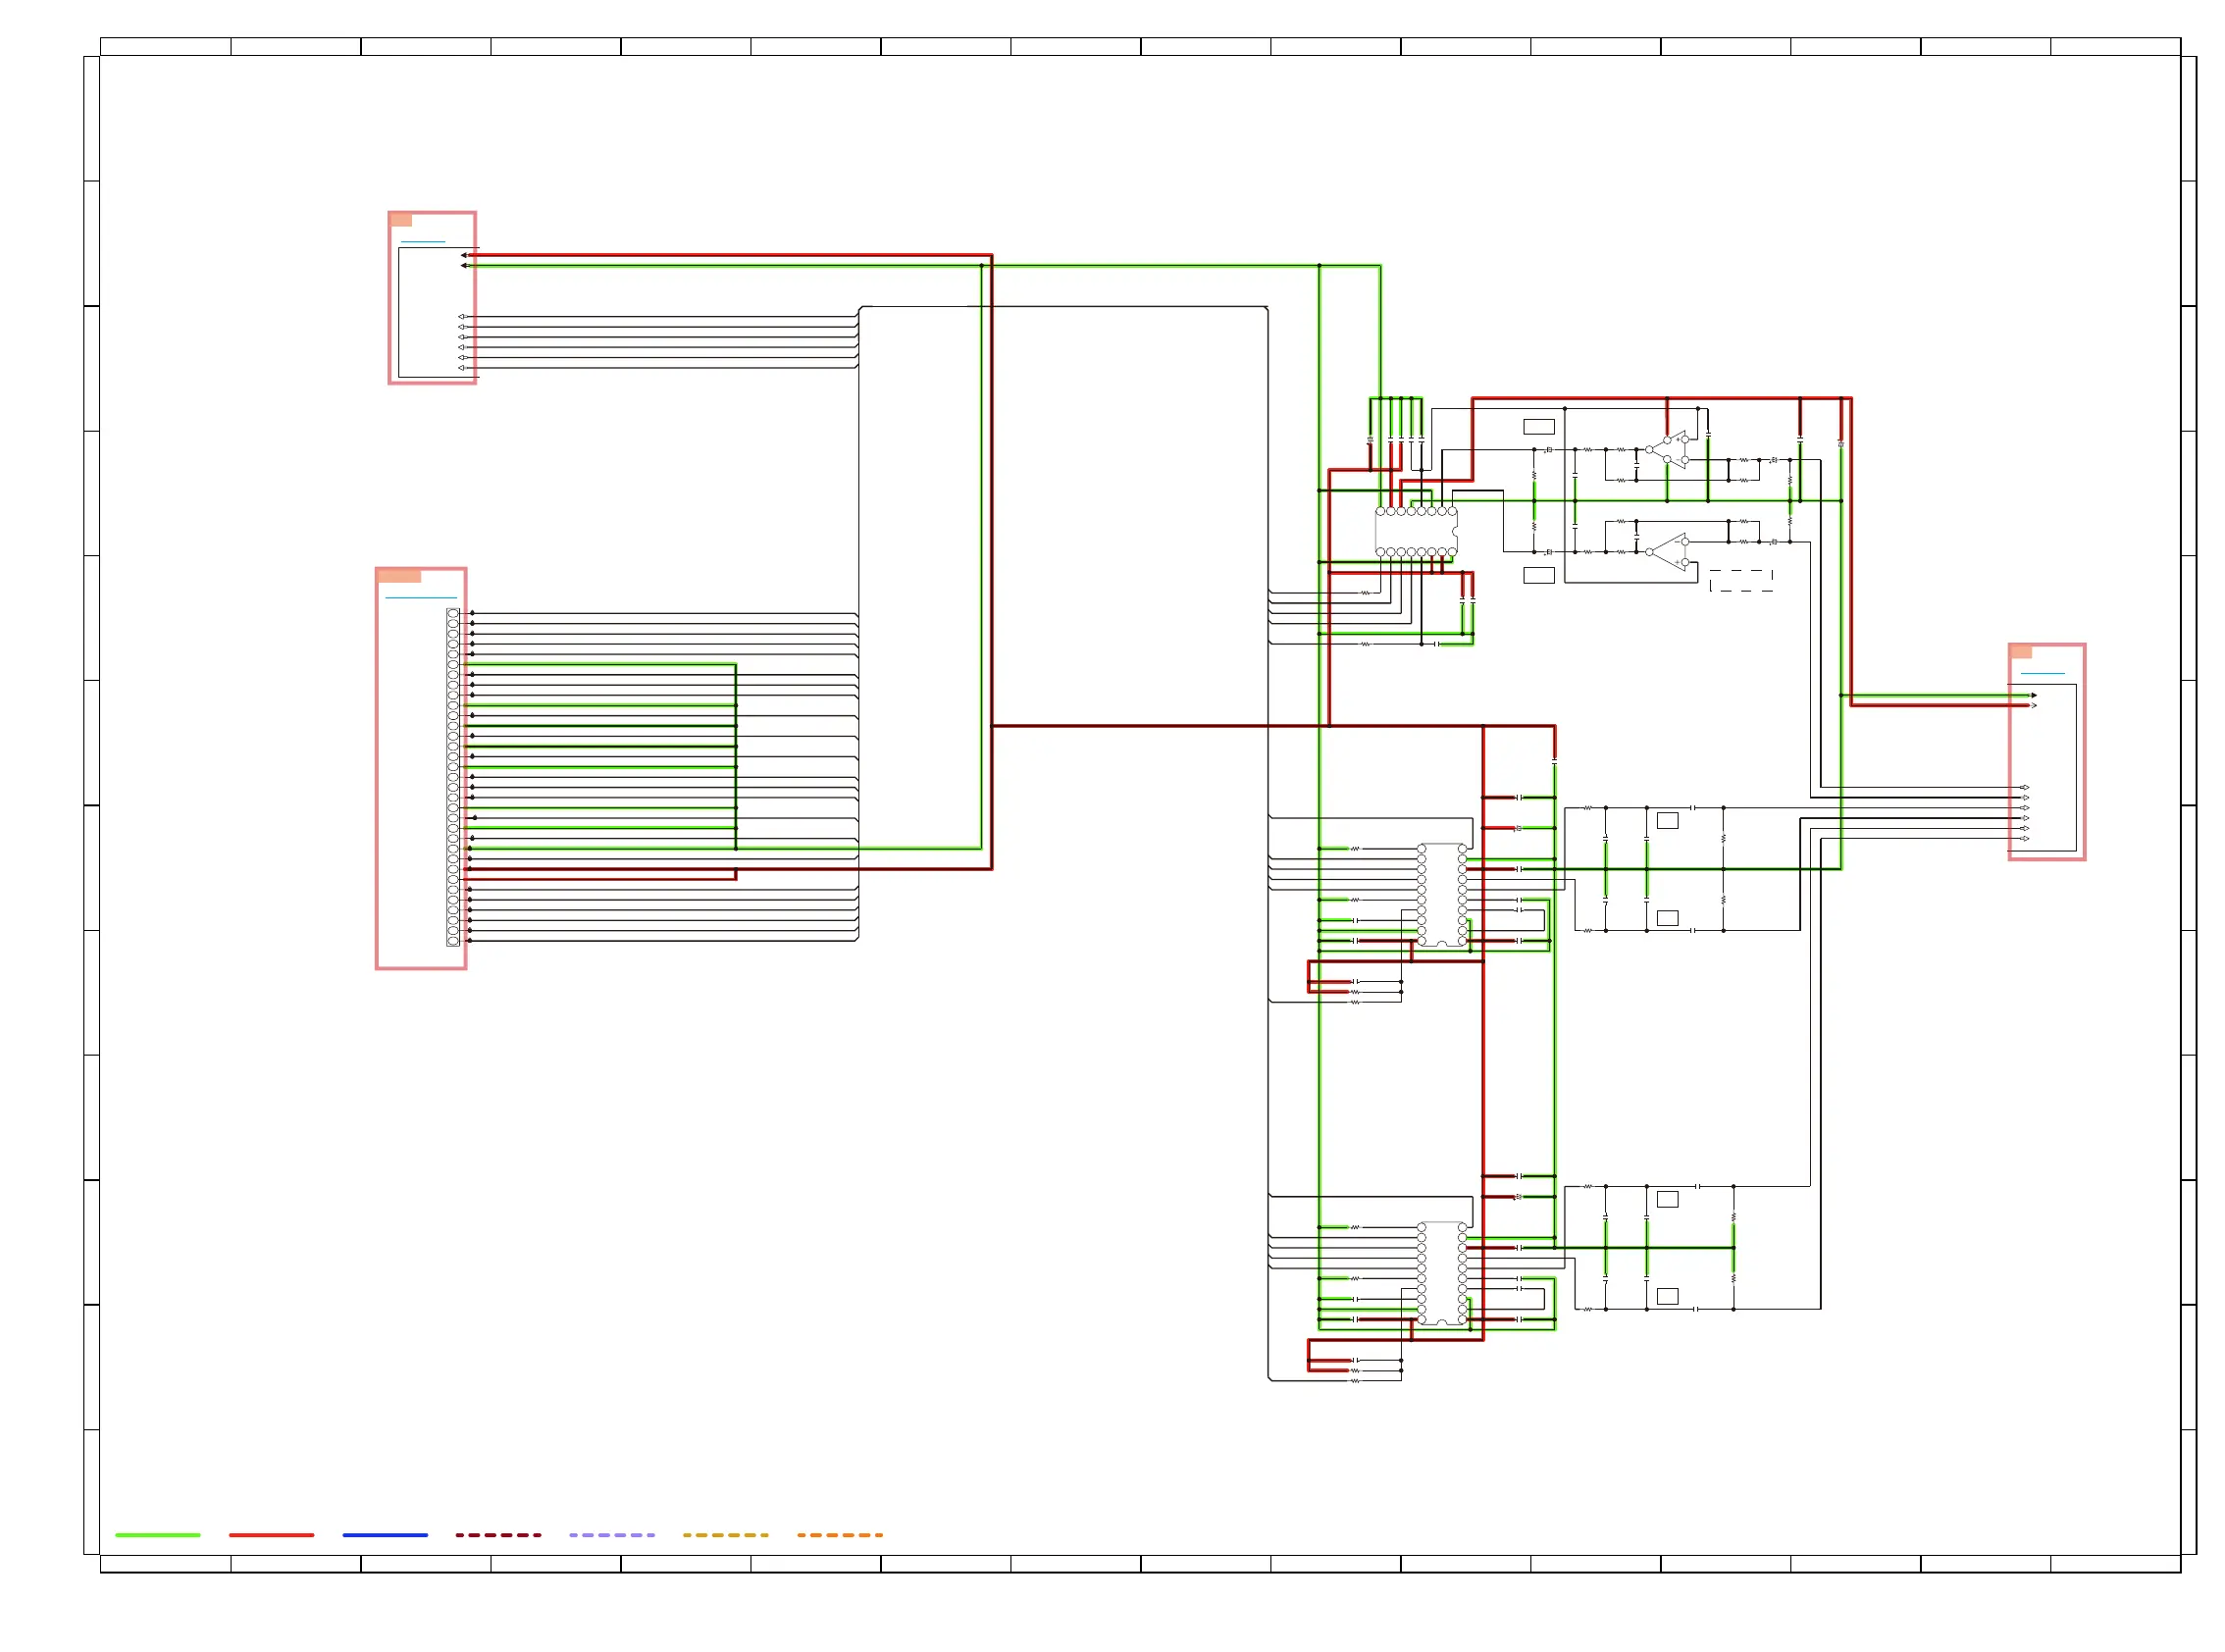Click the small empty box above upper op-amp
The height and width of the screenshot is (1652, 2225).
[x=1538, y=427]
